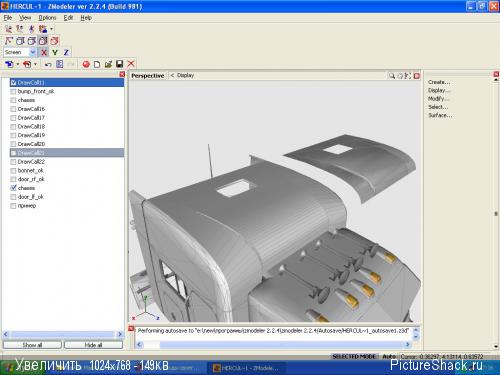Open the Help menu
The height and width of the screenshot is (375, 500).
pos(86,18)
